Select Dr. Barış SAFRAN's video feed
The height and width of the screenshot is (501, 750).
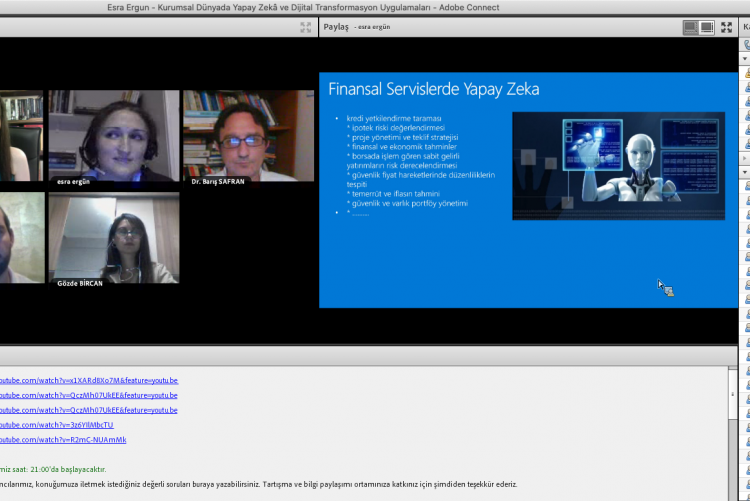pyautogui.click(x=248, y=136)
